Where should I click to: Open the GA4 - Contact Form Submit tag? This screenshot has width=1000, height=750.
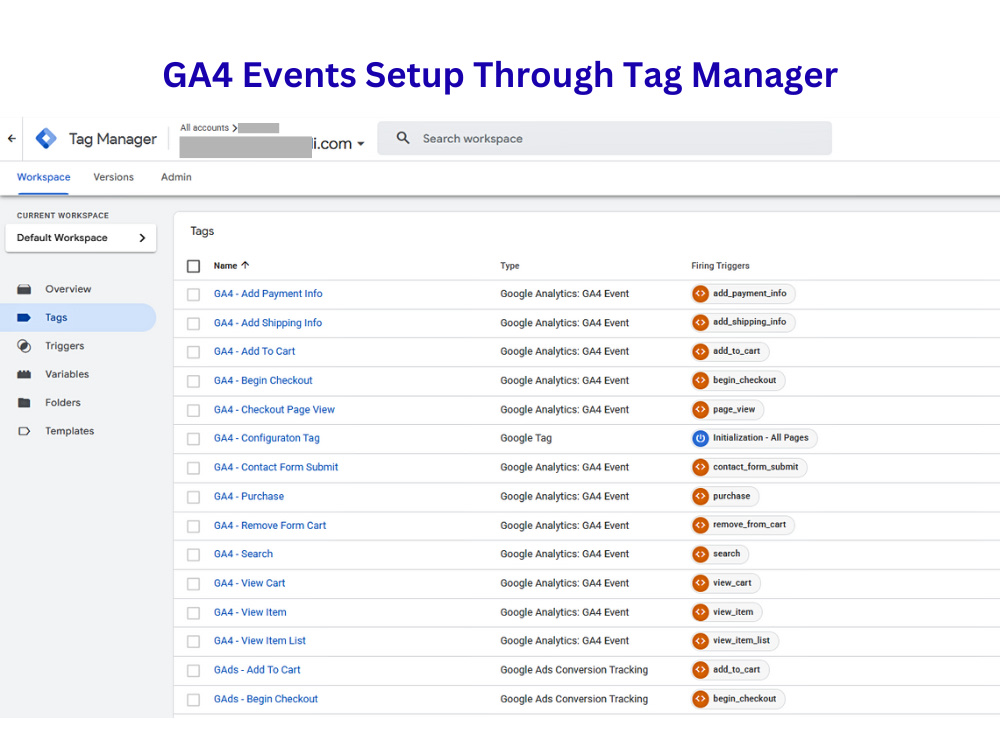tap(276, 467)
